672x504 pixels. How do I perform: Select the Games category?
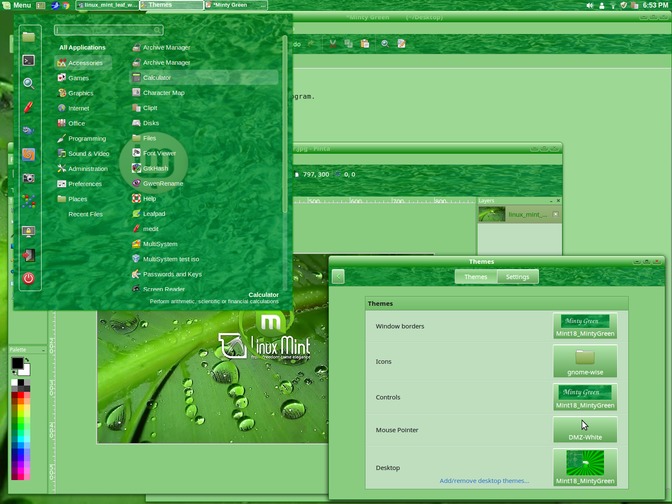(x=73, y=78)
